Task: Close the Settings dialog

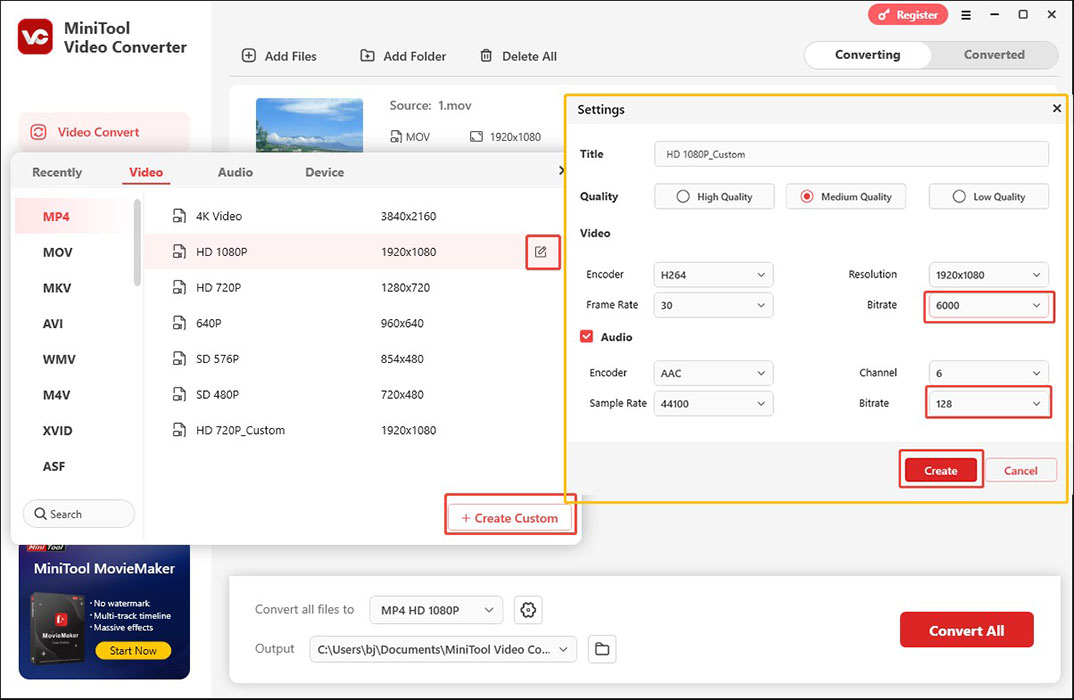Action: (x=1057, y=108)
